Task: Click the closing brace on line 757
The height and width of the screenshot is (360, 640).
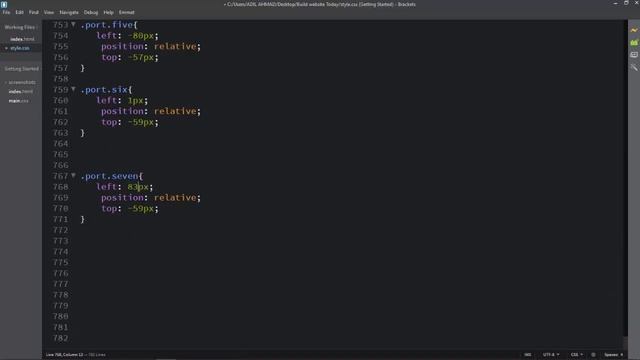Action: 83,68
